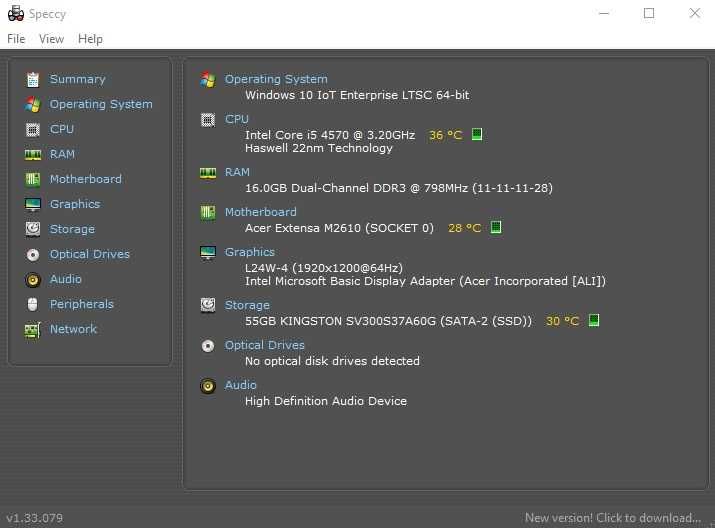
Task: Open the Audio section heading link
Action: coord(240,386)
